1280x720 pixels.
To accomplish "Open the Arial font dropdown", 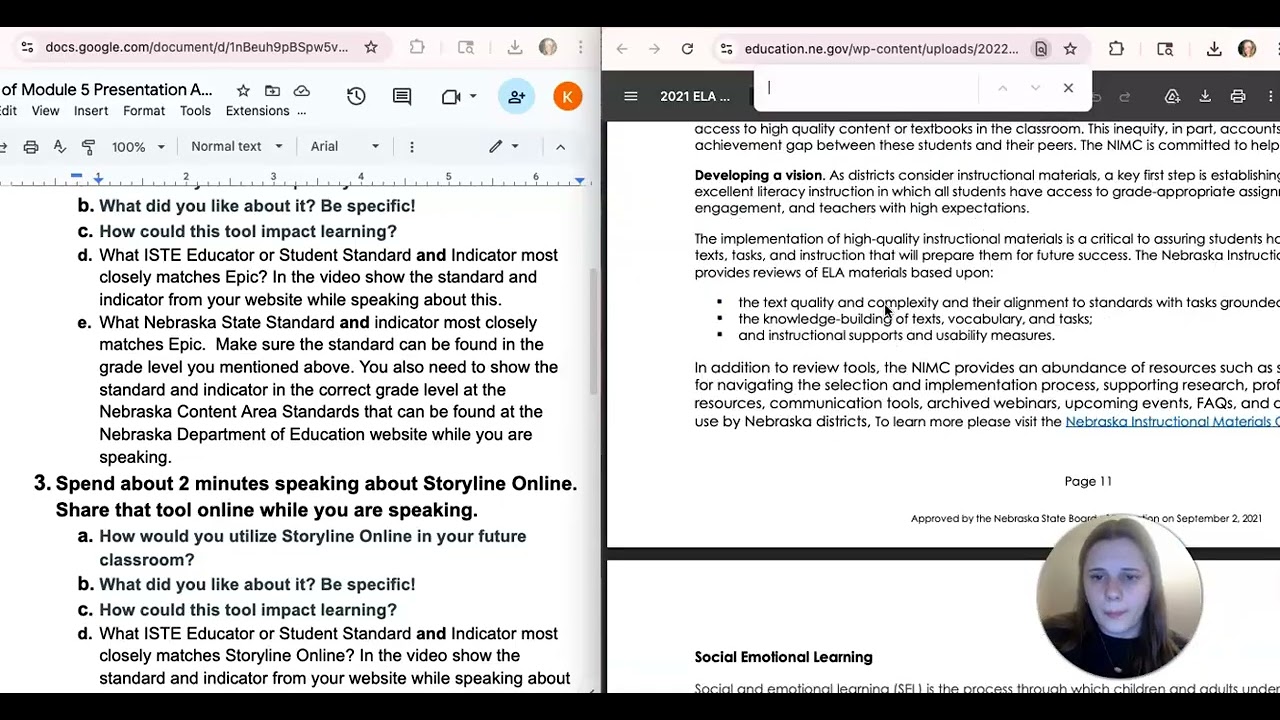I will click(x=345, y=147).
